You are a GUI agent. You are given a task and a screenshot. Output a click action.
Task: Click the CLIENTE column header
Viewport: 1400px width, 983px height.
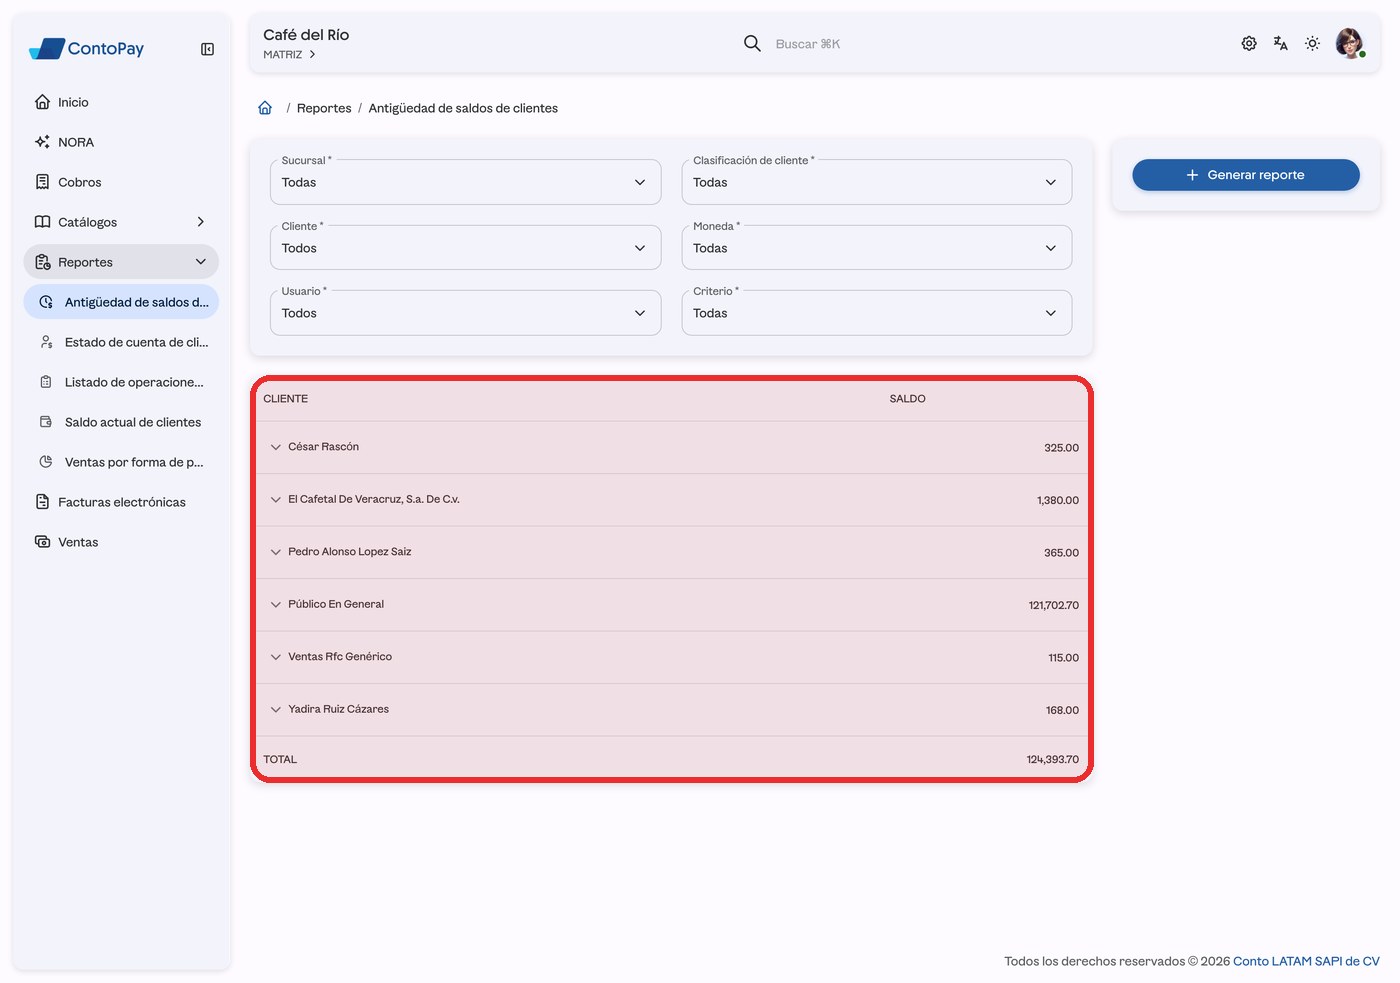(x=286, y=399)
